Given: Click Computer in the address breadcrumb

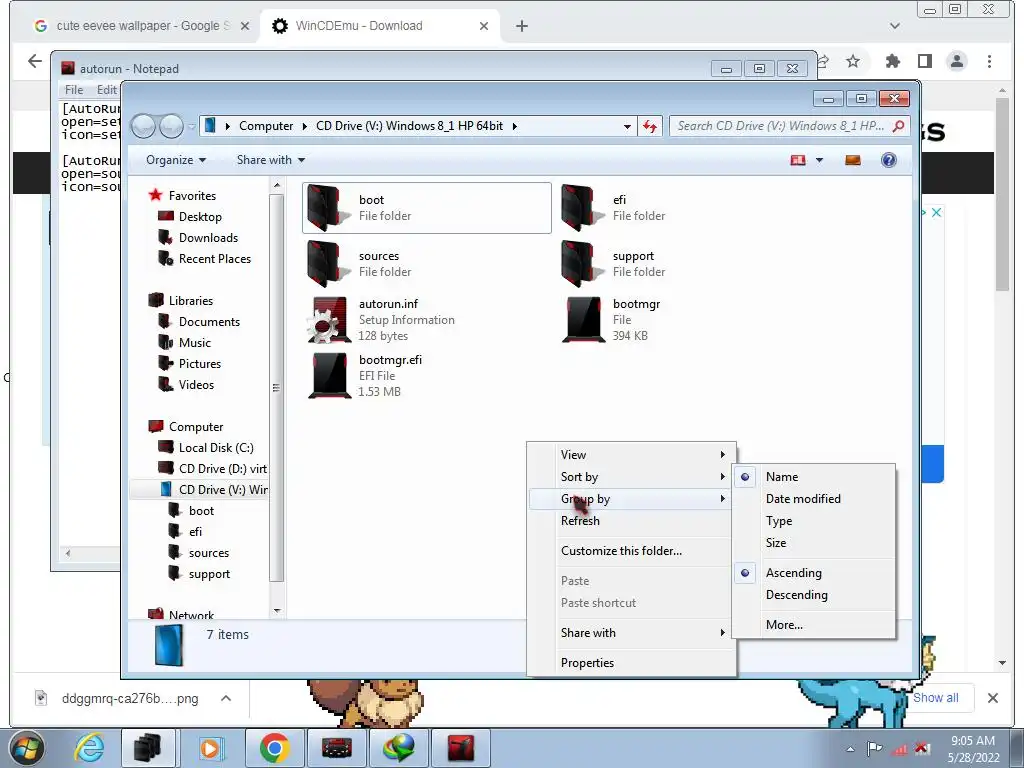Looking at the screenshot, I should pyautogui.click(x=266, y=126).
